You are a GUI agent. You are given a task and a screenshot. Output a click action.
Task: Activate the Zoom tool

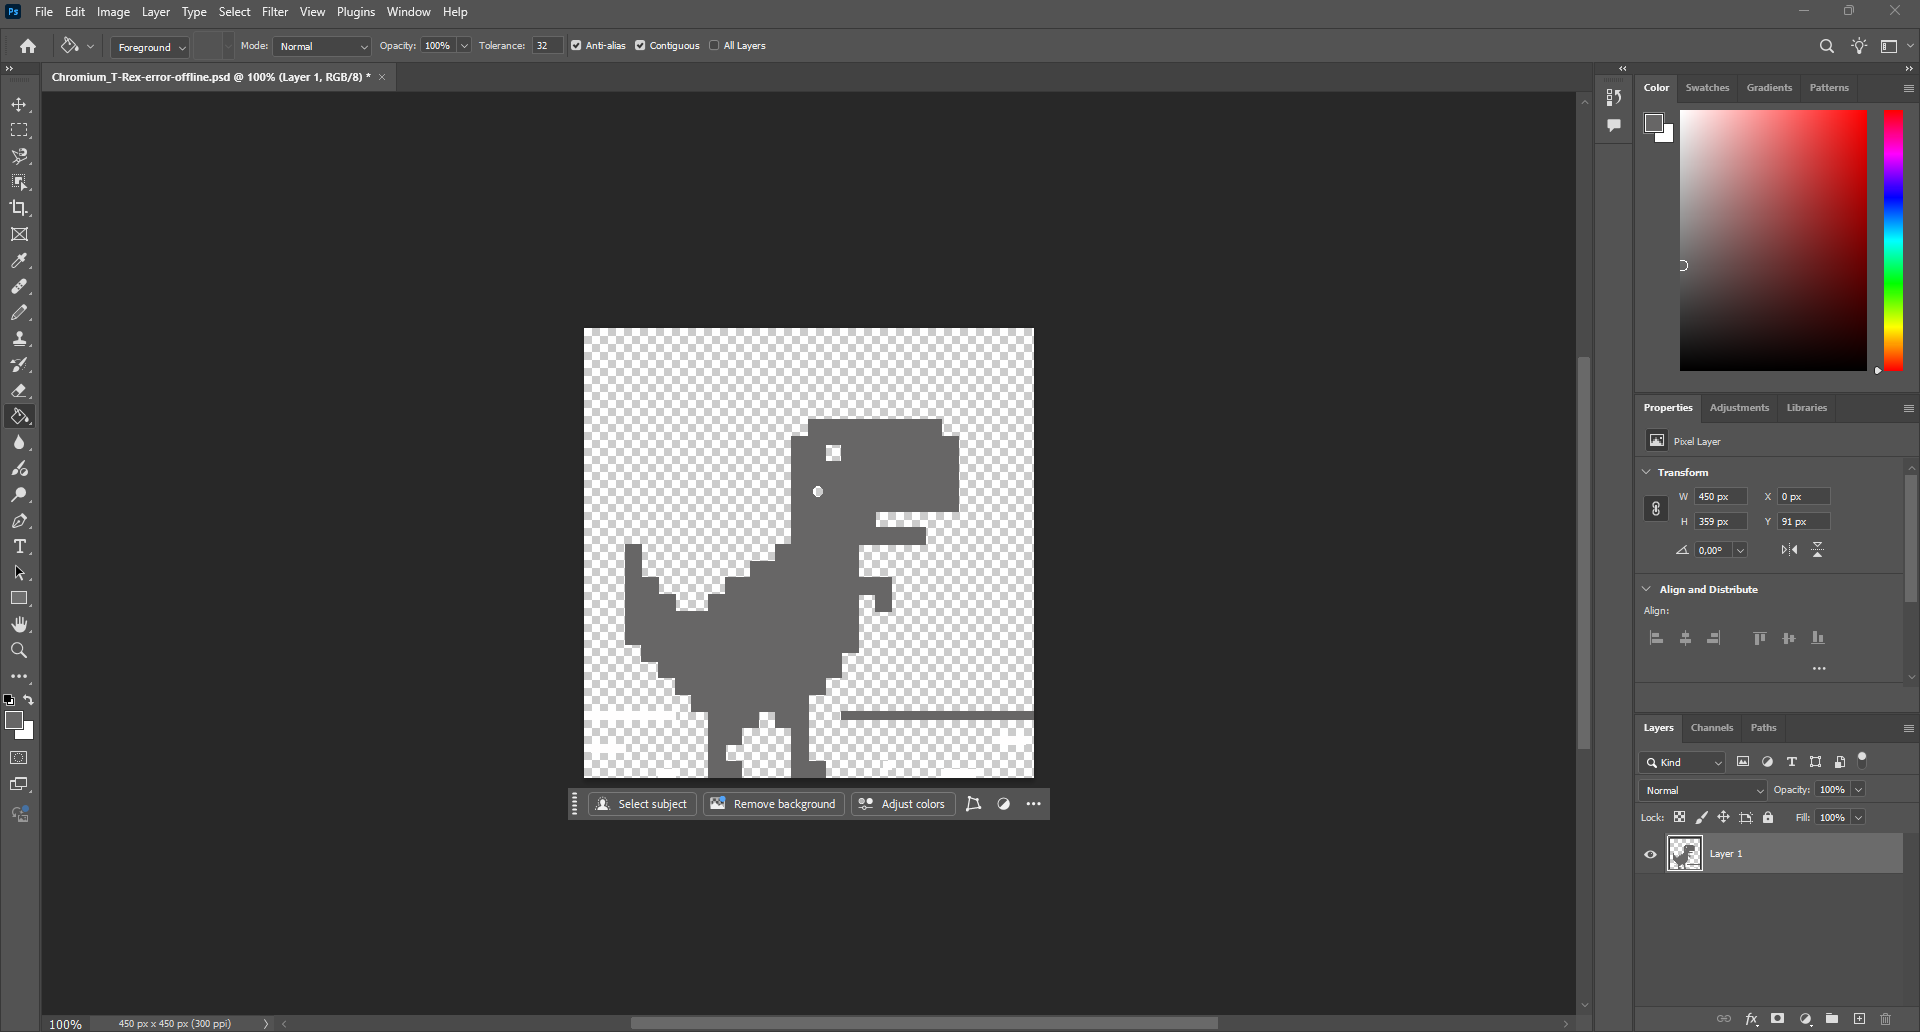coord(19,651)
